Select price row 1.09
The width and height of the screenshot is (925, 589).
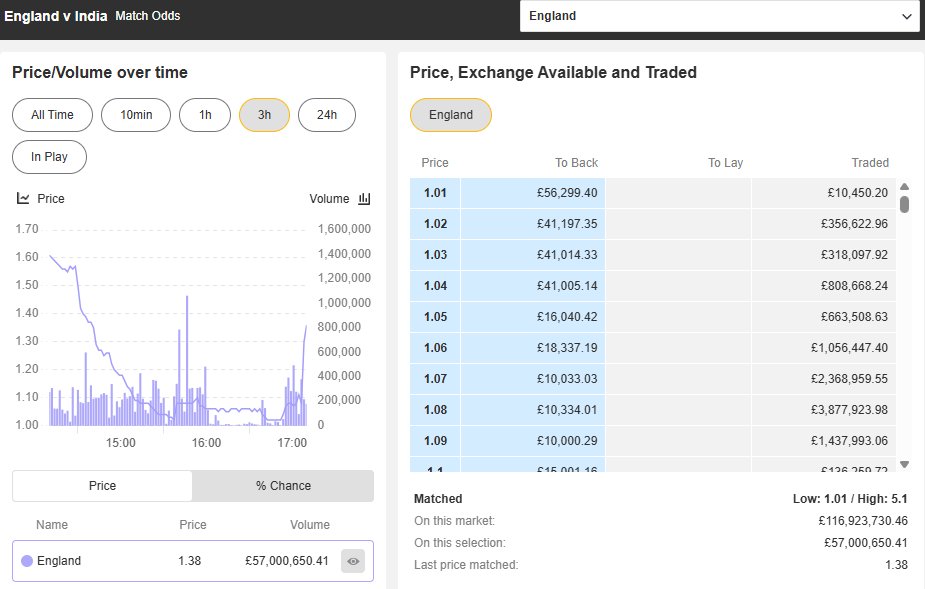(x=653, y=441)
